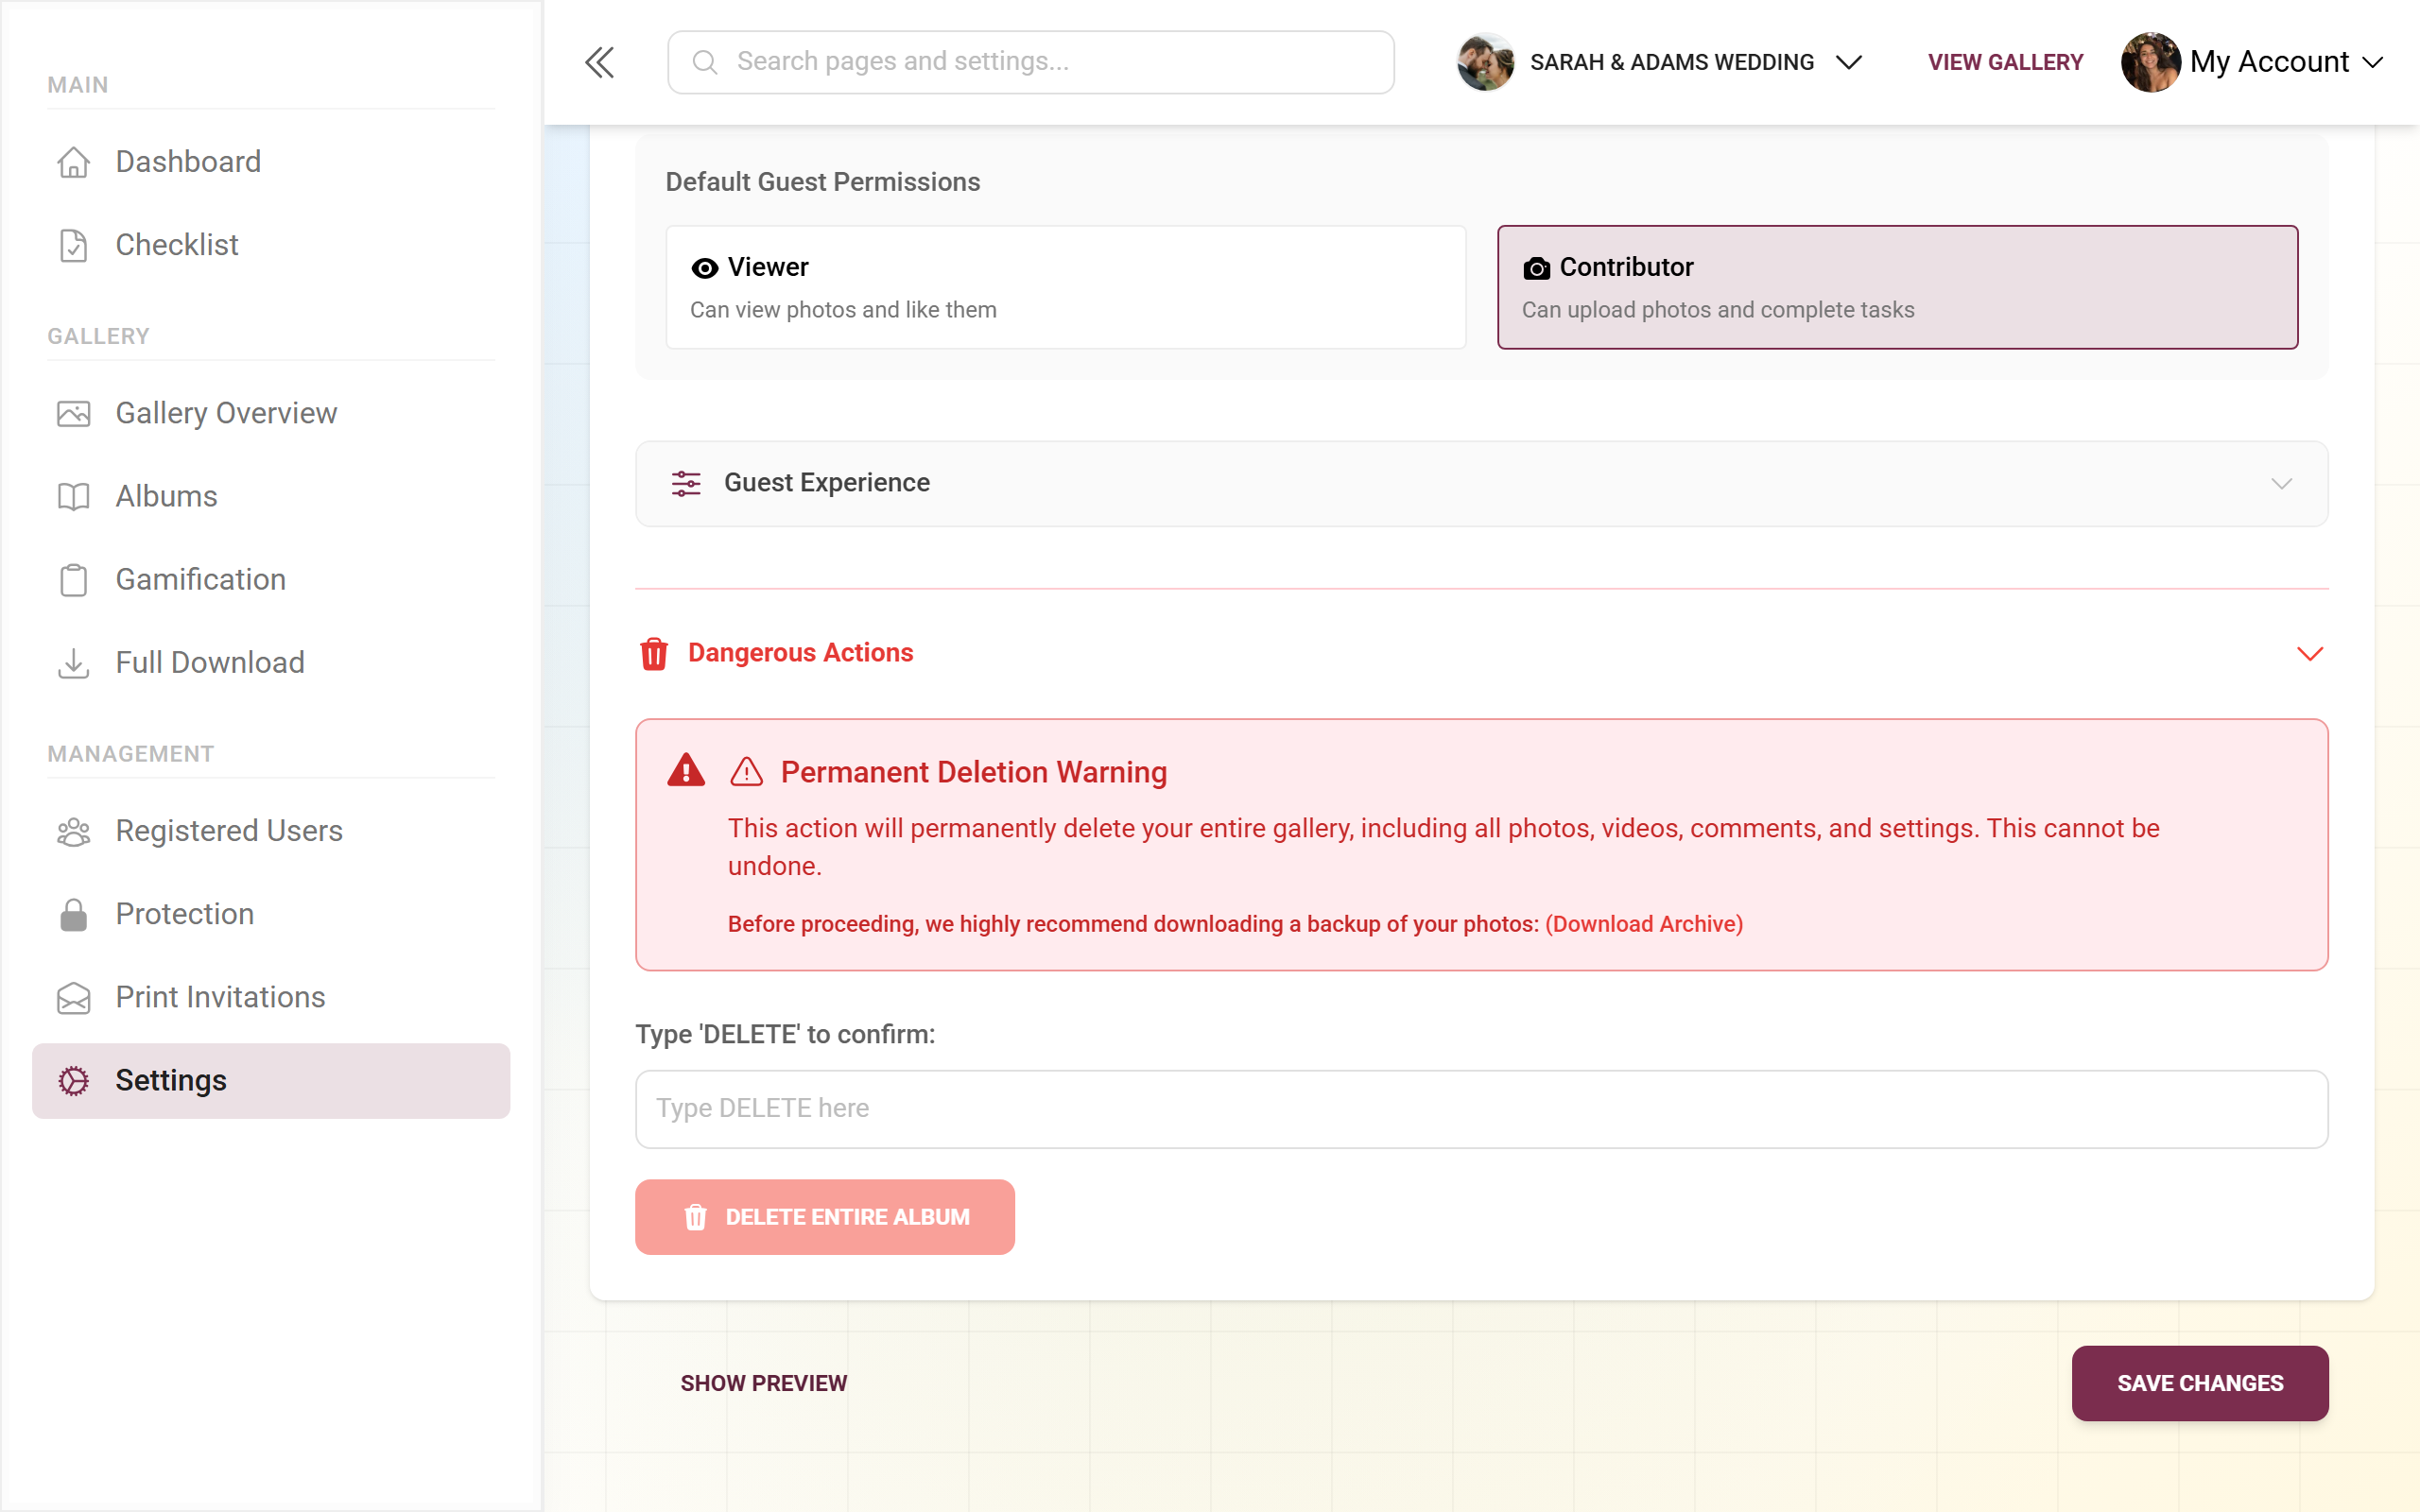Go to Full Download page
Image resolution: width=2420 pixels, height=1512 pixels.
pyautogui.click(x=271, y=662)
